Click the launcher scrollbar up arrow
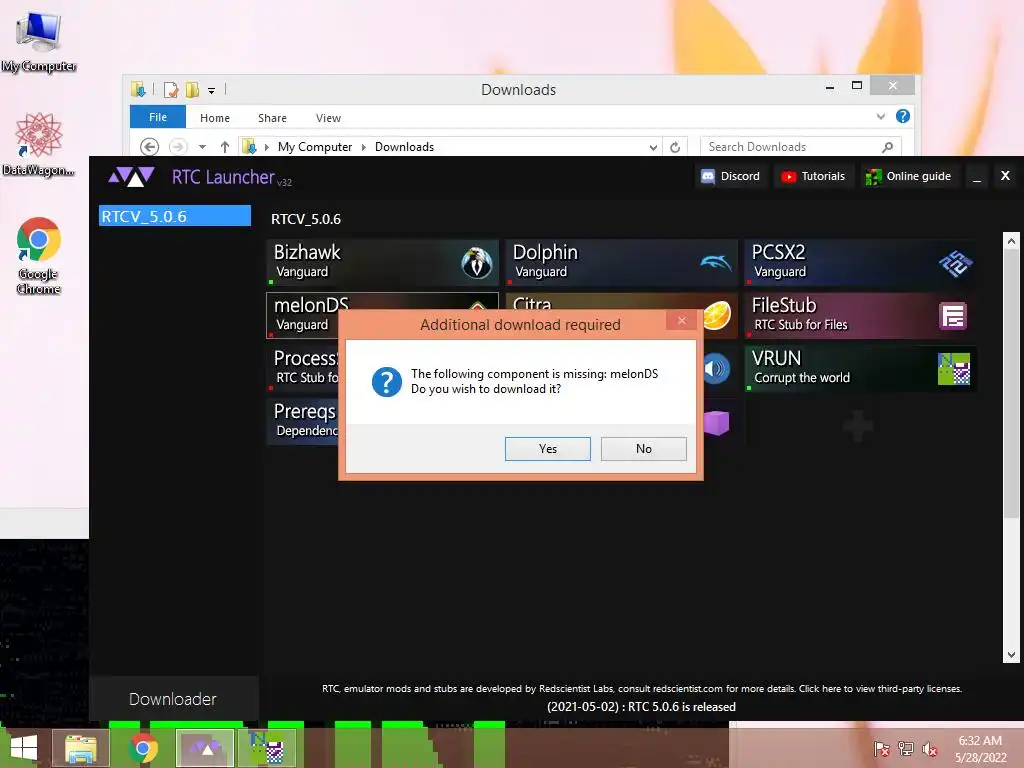1024x768 pixels. click(x=1011, y=241)
